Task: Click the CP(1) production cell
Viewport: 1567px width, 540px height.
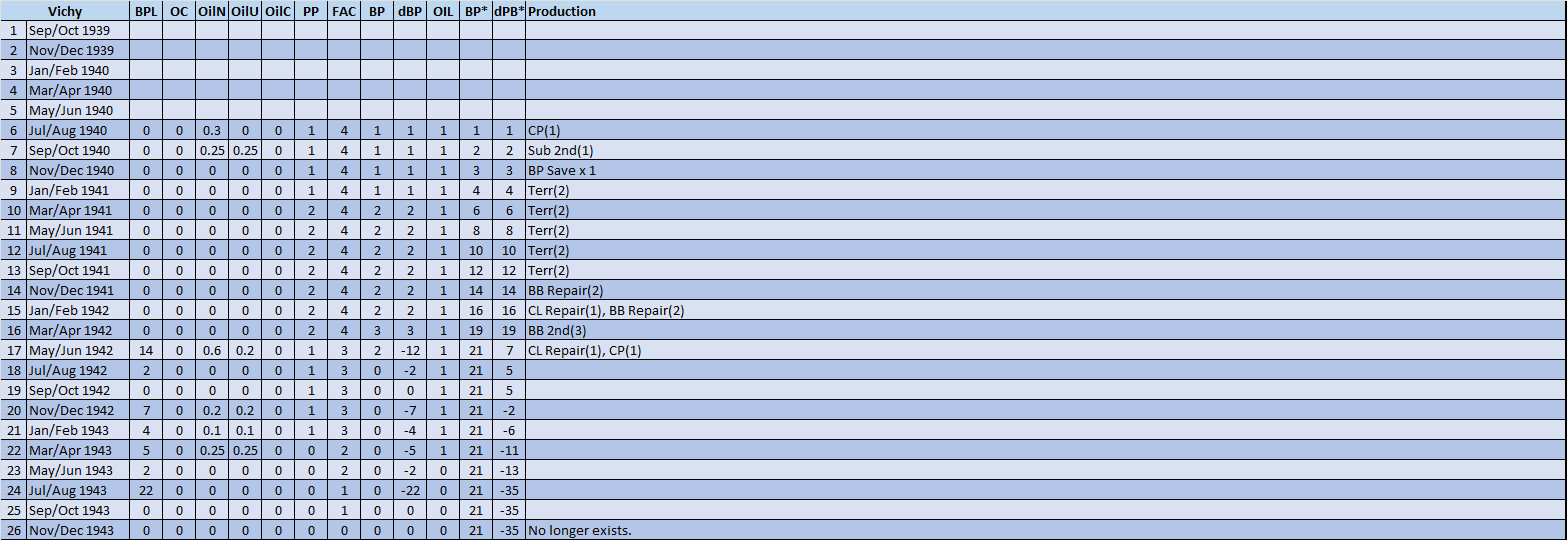Action: [x=1046, y=131]
